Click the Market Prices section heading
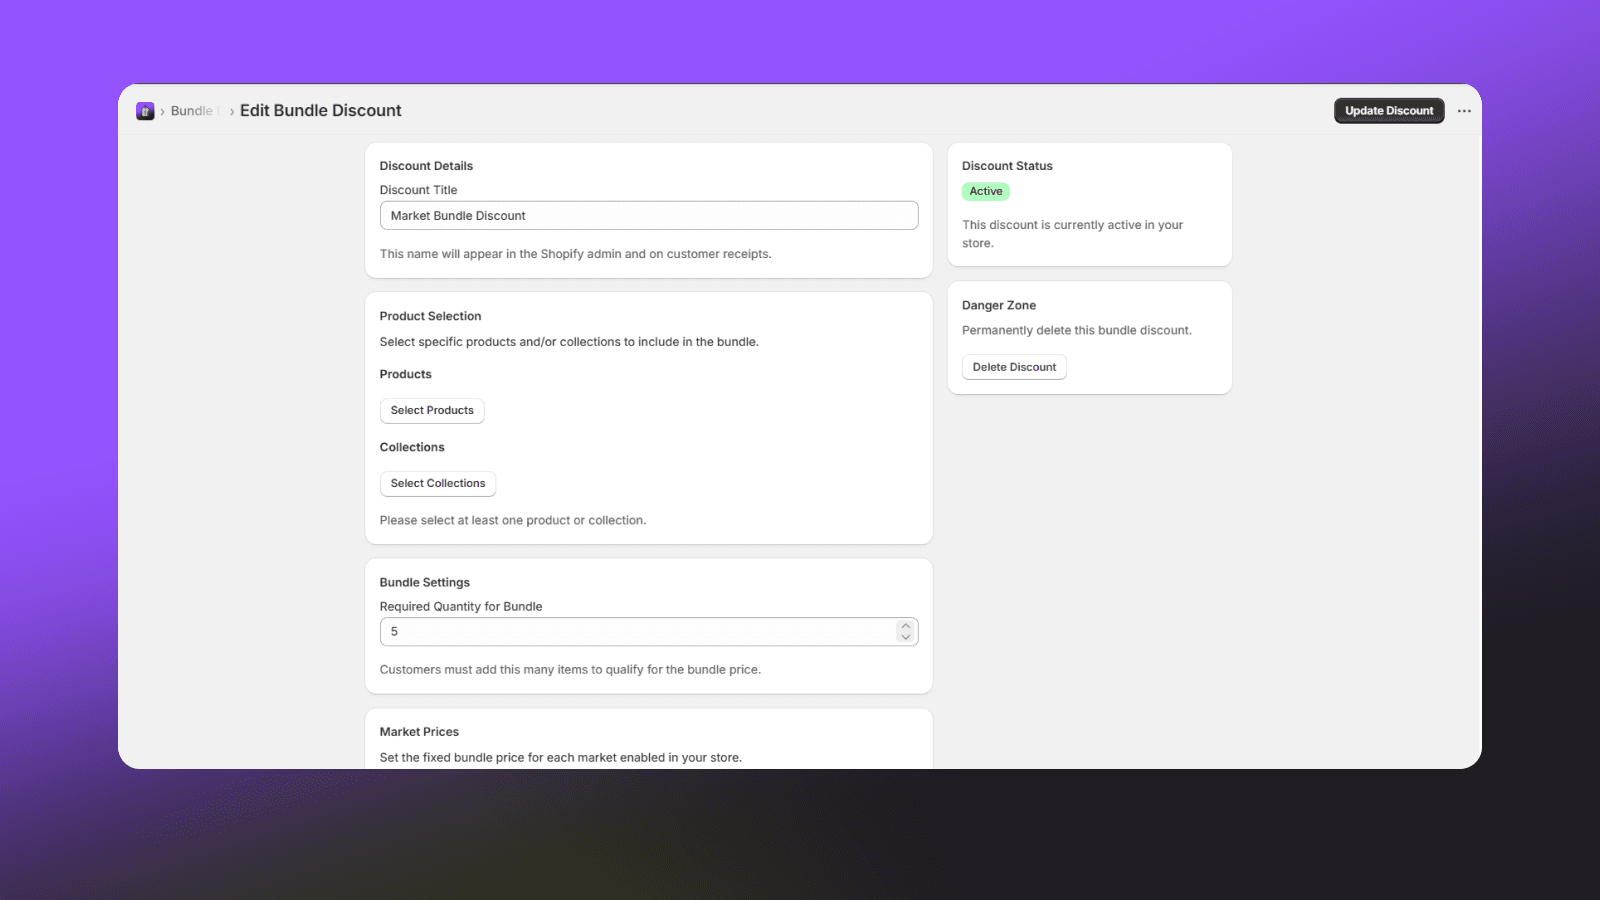The image size is (1600, 900). (419, 732)
